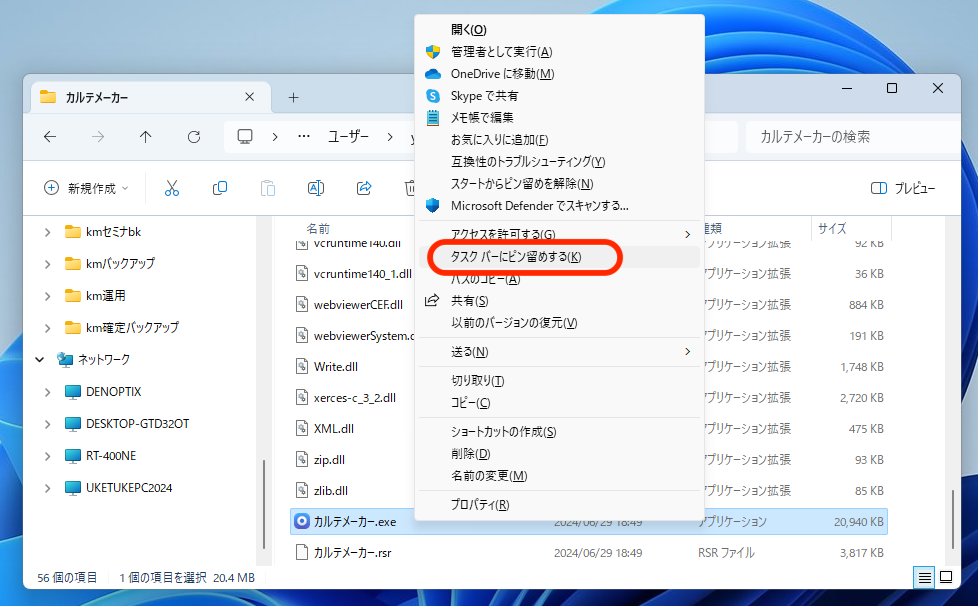Screen dimensions: 978x606
Task: Refresh the current folder view
Action: 194,137
